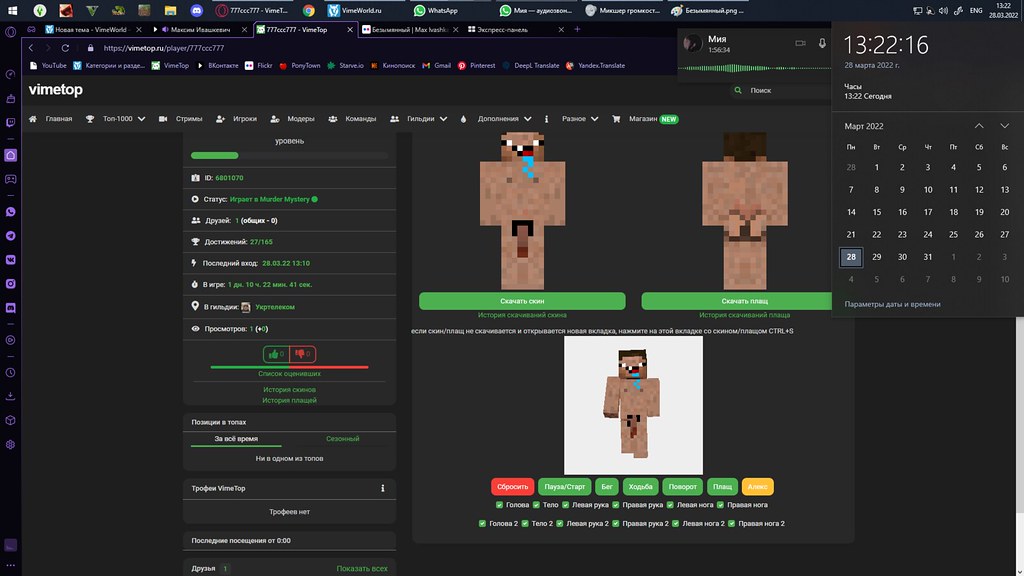Toggle the Тело 2 checkbox
This screenshot has width=1024, height=576.
point(524,523)
